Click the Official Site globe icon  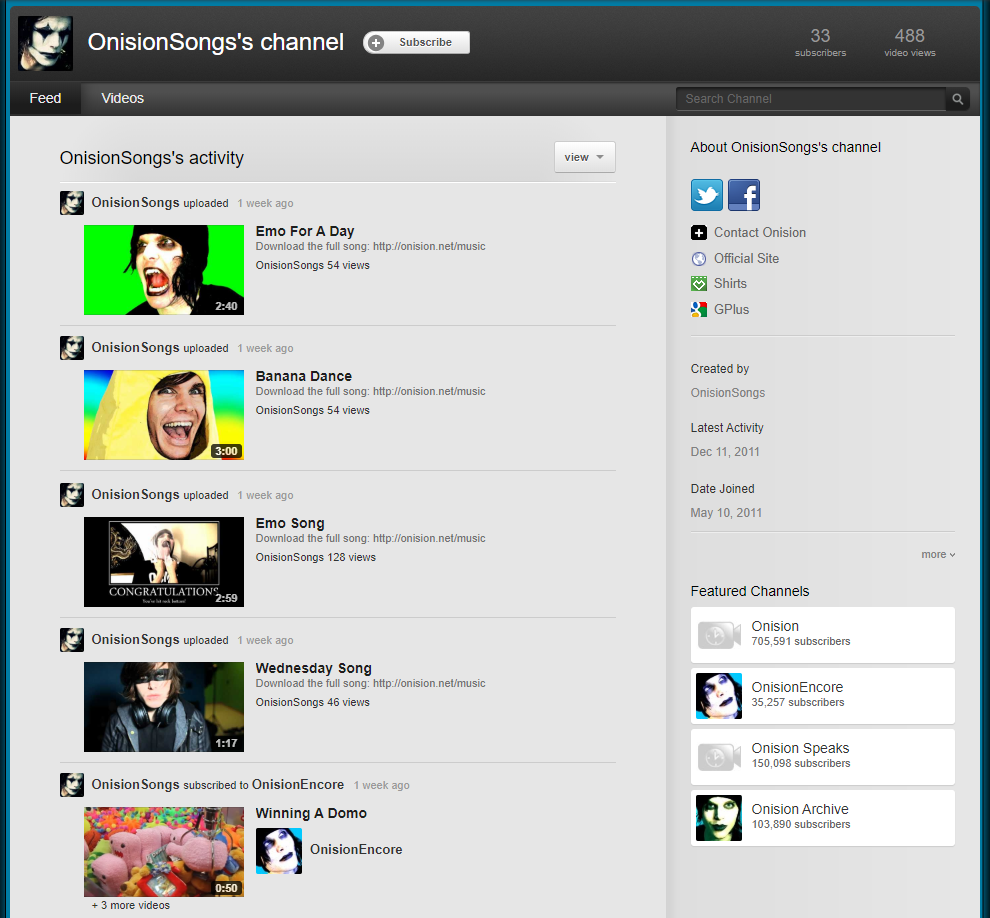tap(699, 258)
